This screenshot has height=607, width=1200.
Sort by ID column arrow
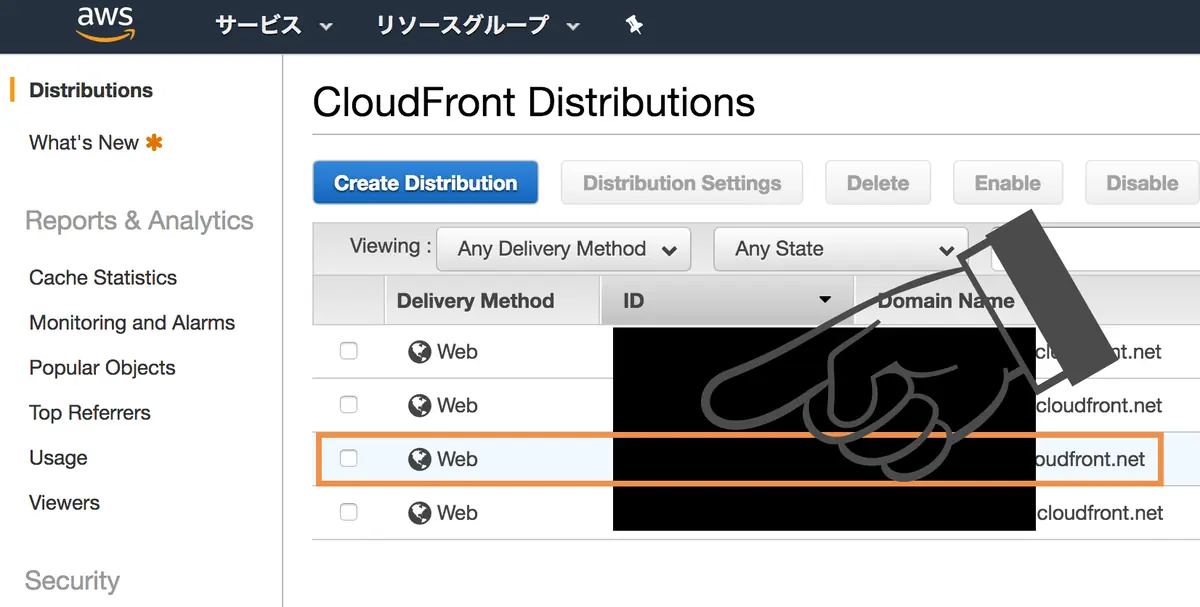point(825,300)
